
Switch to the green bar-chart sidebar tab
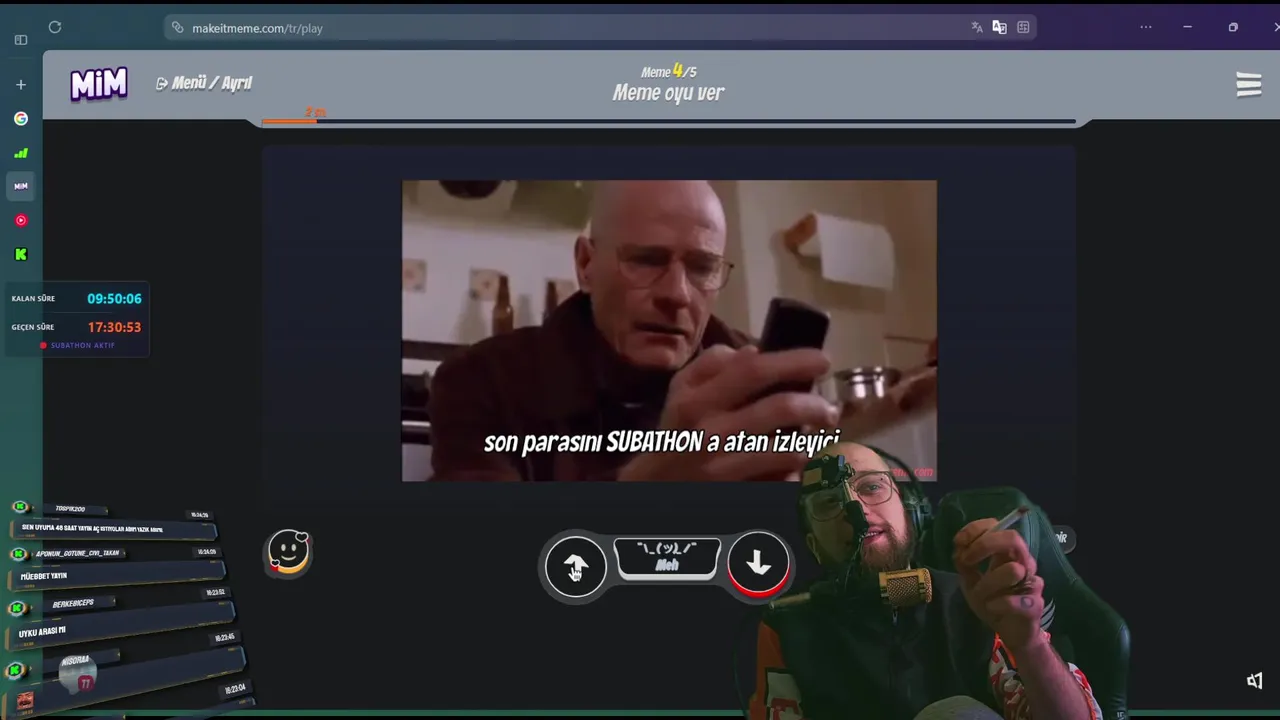point(21,153)
